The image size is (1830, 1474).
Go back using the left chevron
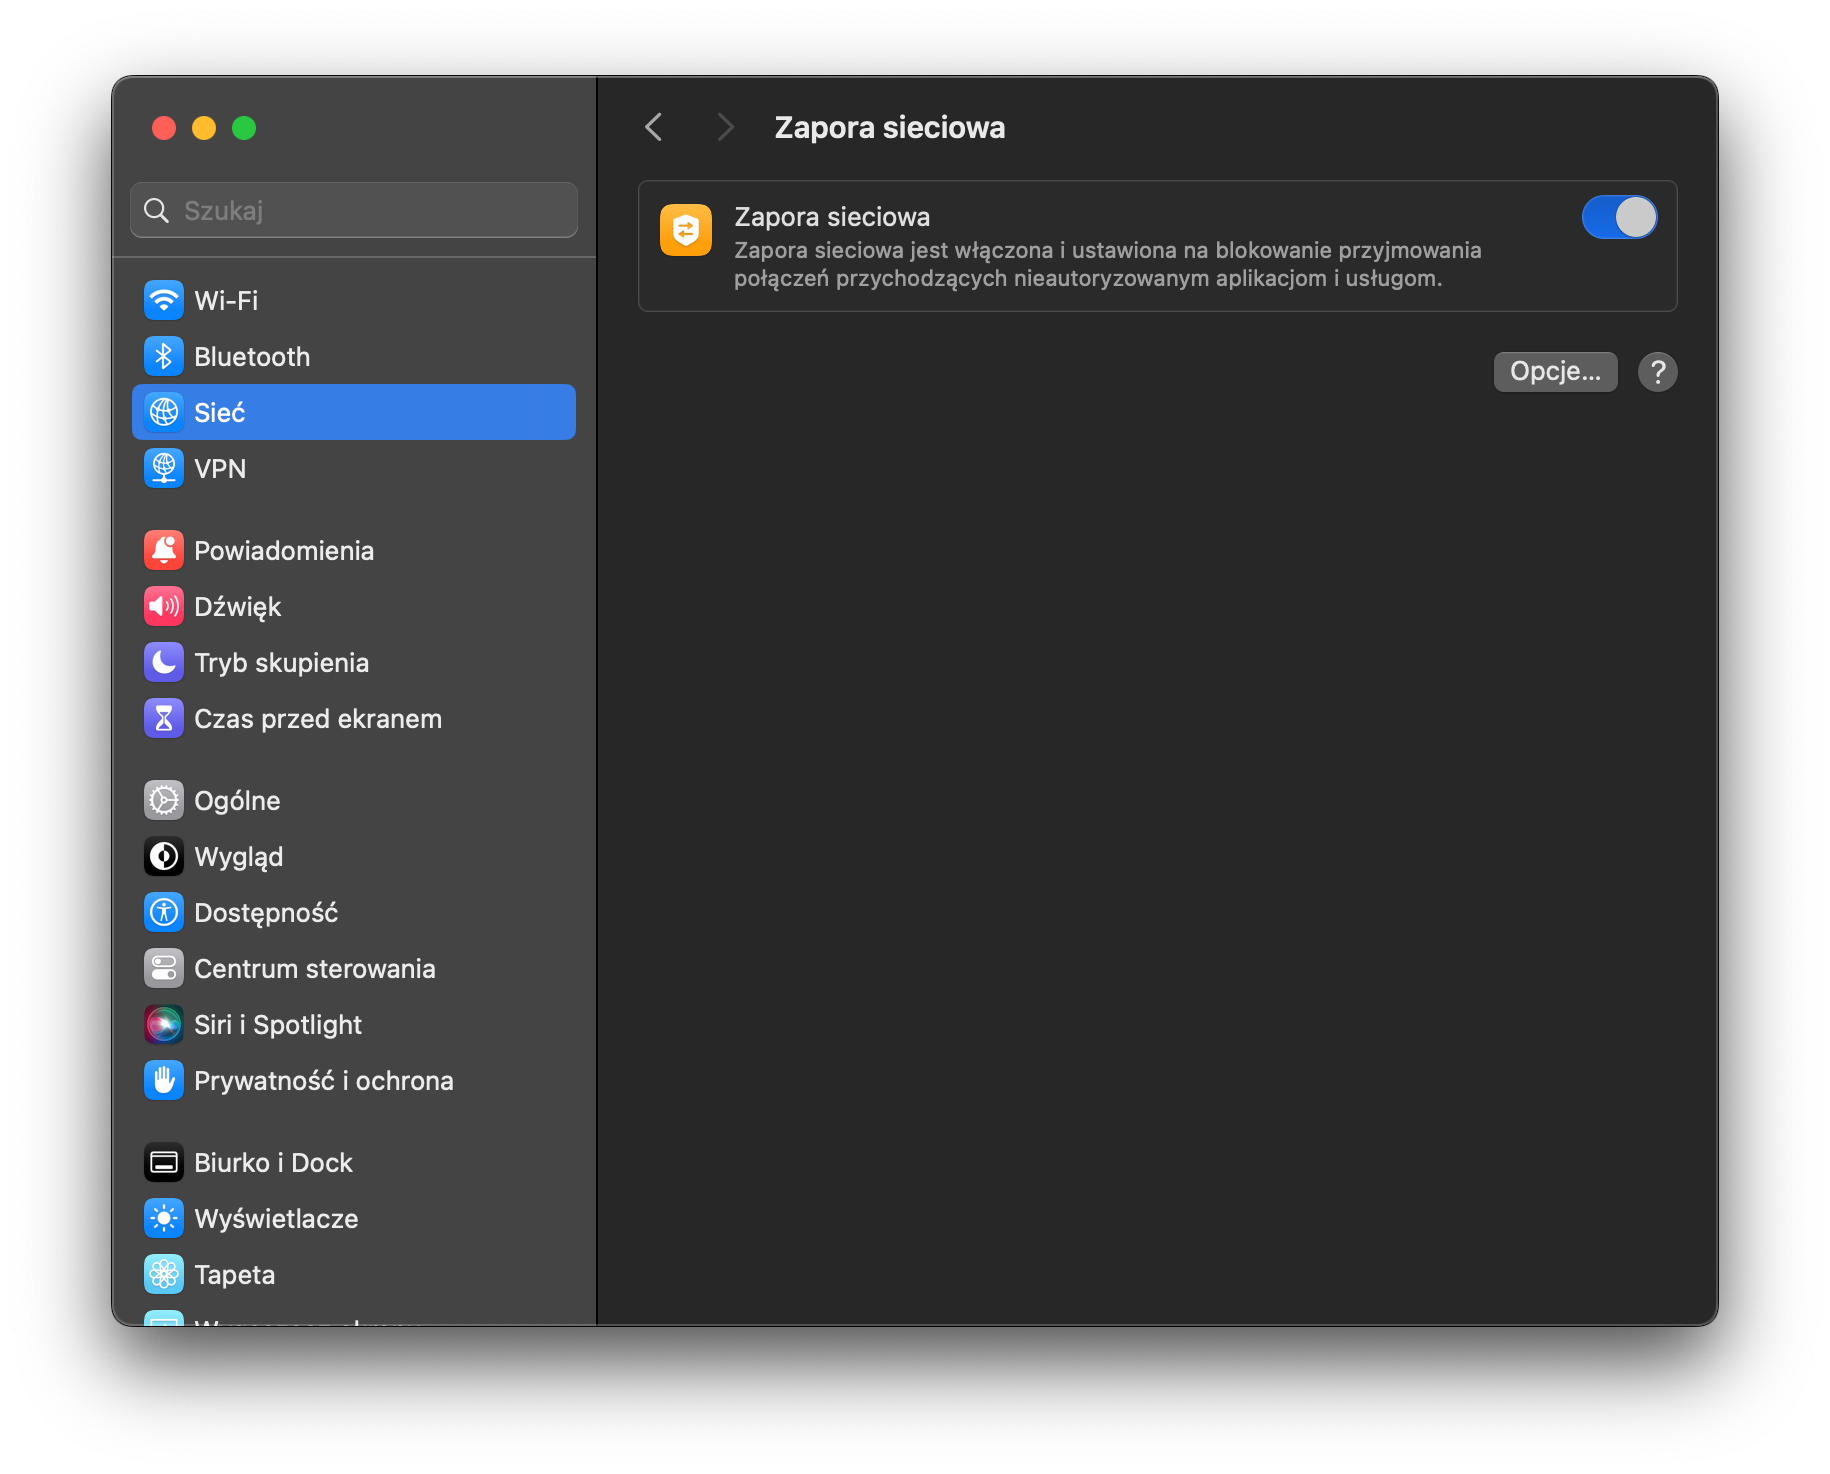coord(654,127)
